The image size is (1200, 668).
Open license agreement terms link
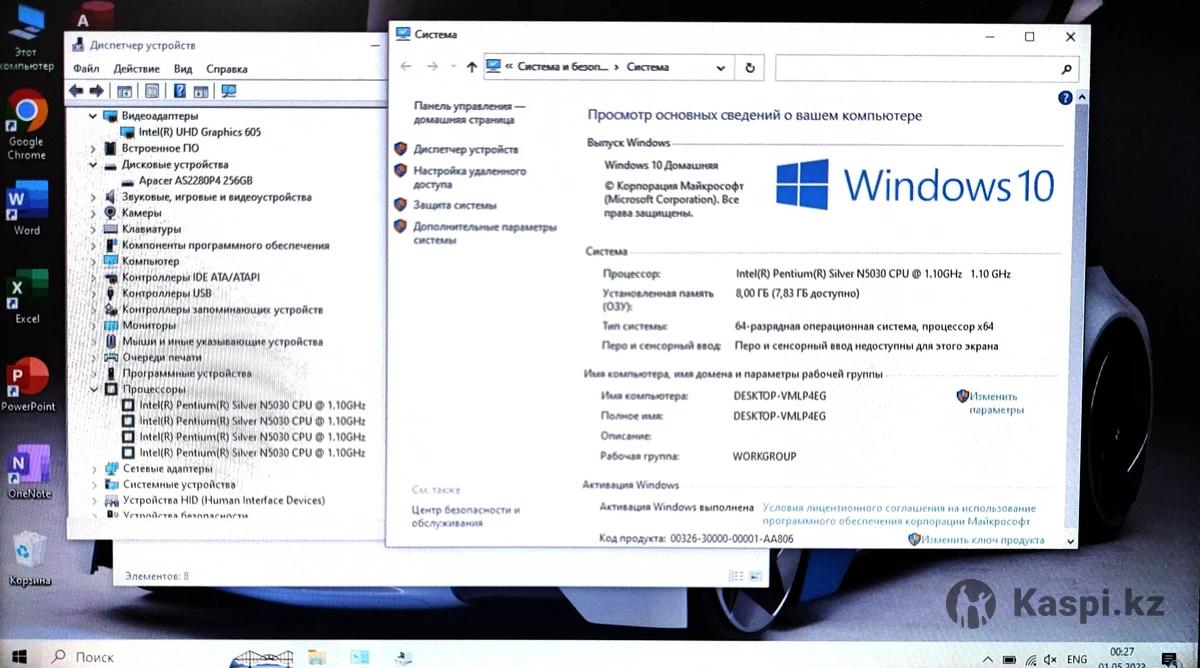pyautogui.click(x=899, y=514)
